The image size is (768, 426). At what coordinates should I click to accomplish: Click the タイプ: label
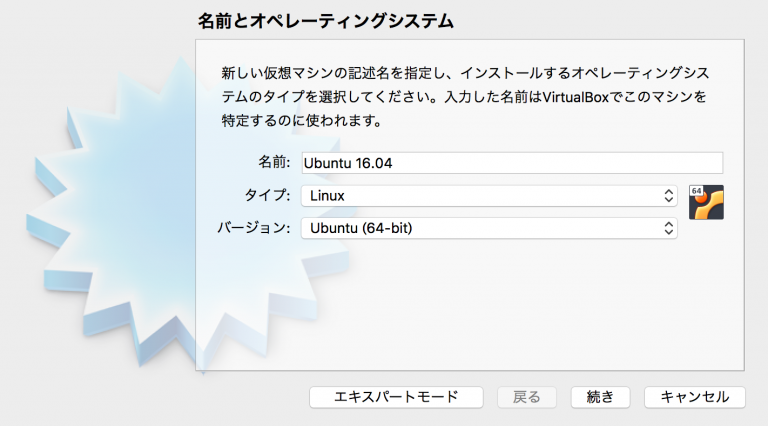(267, 195)
